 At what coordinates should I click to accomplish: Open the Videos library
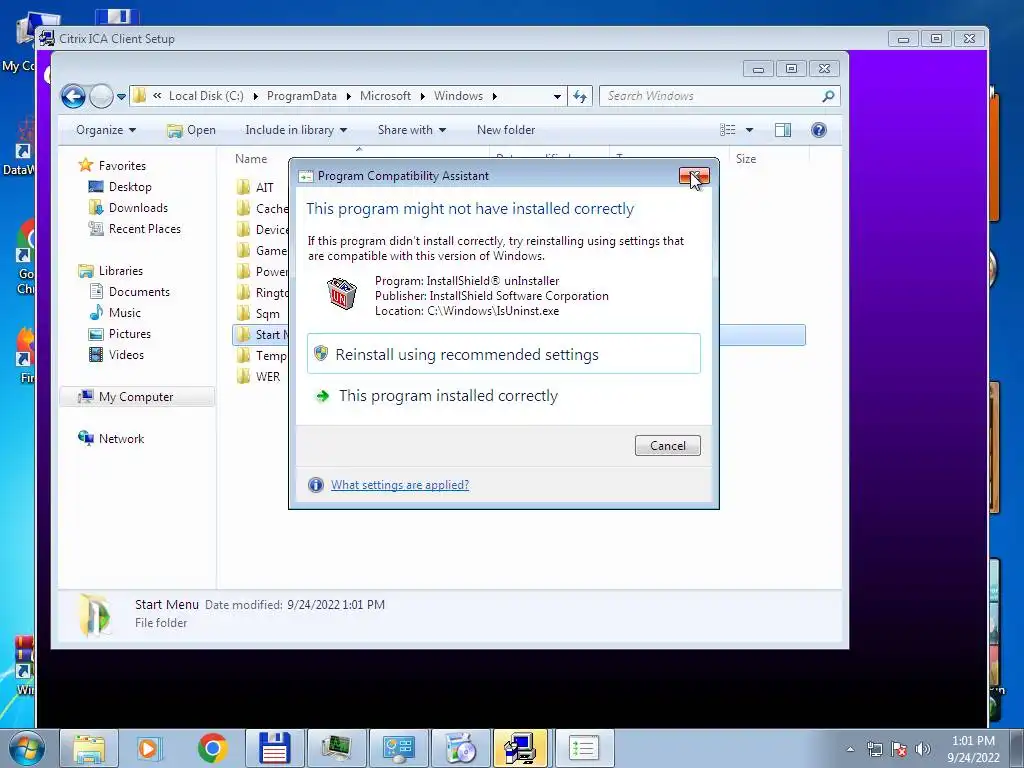pyautogui.click(x=126, y=355)
